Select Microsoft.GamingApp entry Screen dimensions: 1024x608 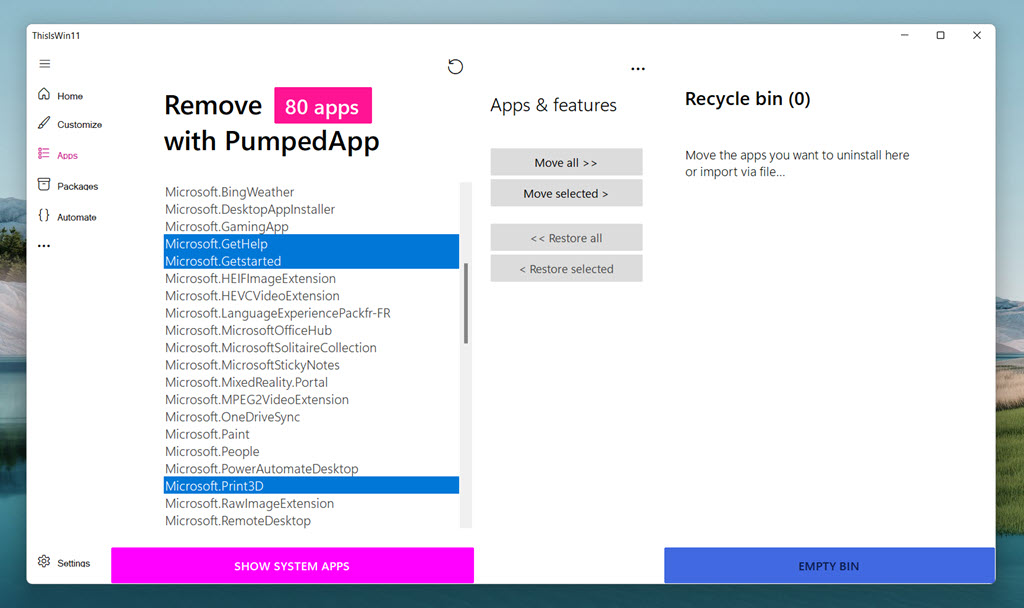point(311,227)
